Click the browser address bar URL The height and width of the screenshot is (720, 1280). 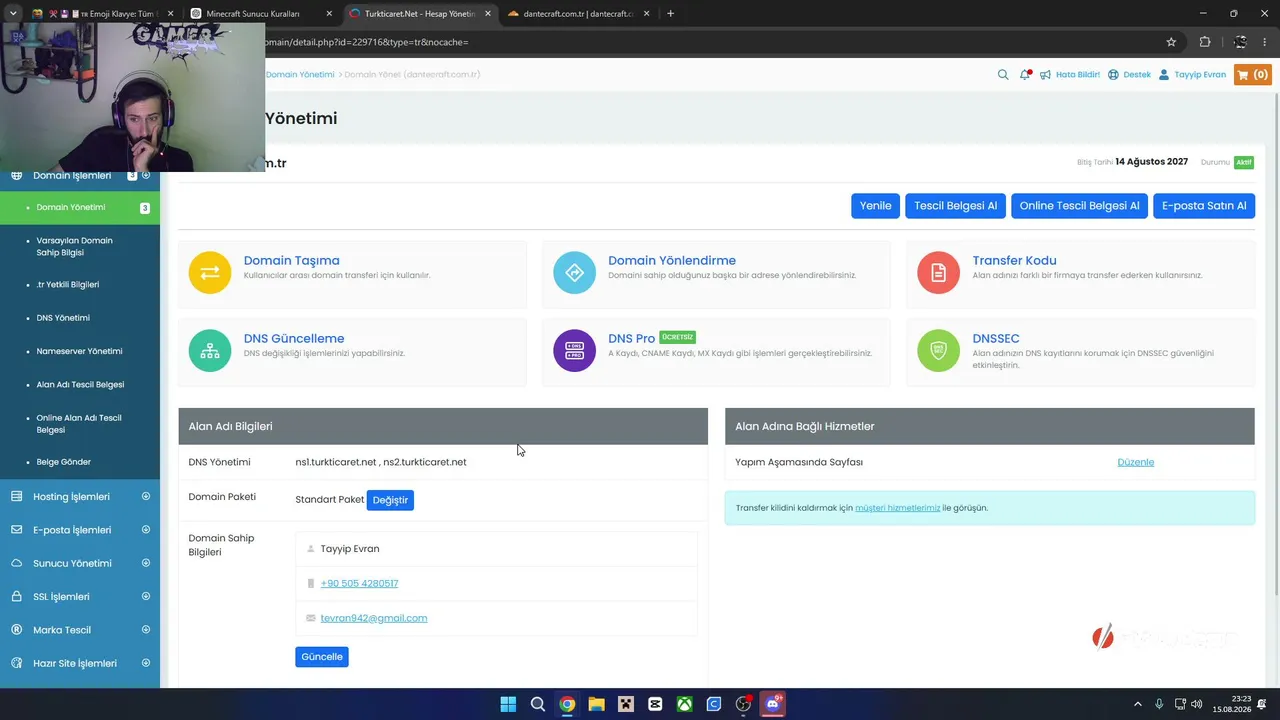367,42
